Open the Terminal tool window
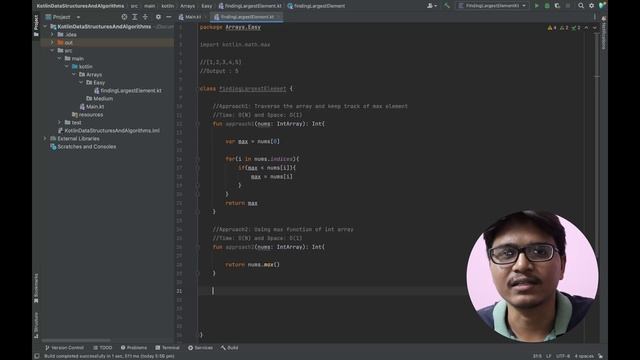Screen dimensions: 640x360 167,348
